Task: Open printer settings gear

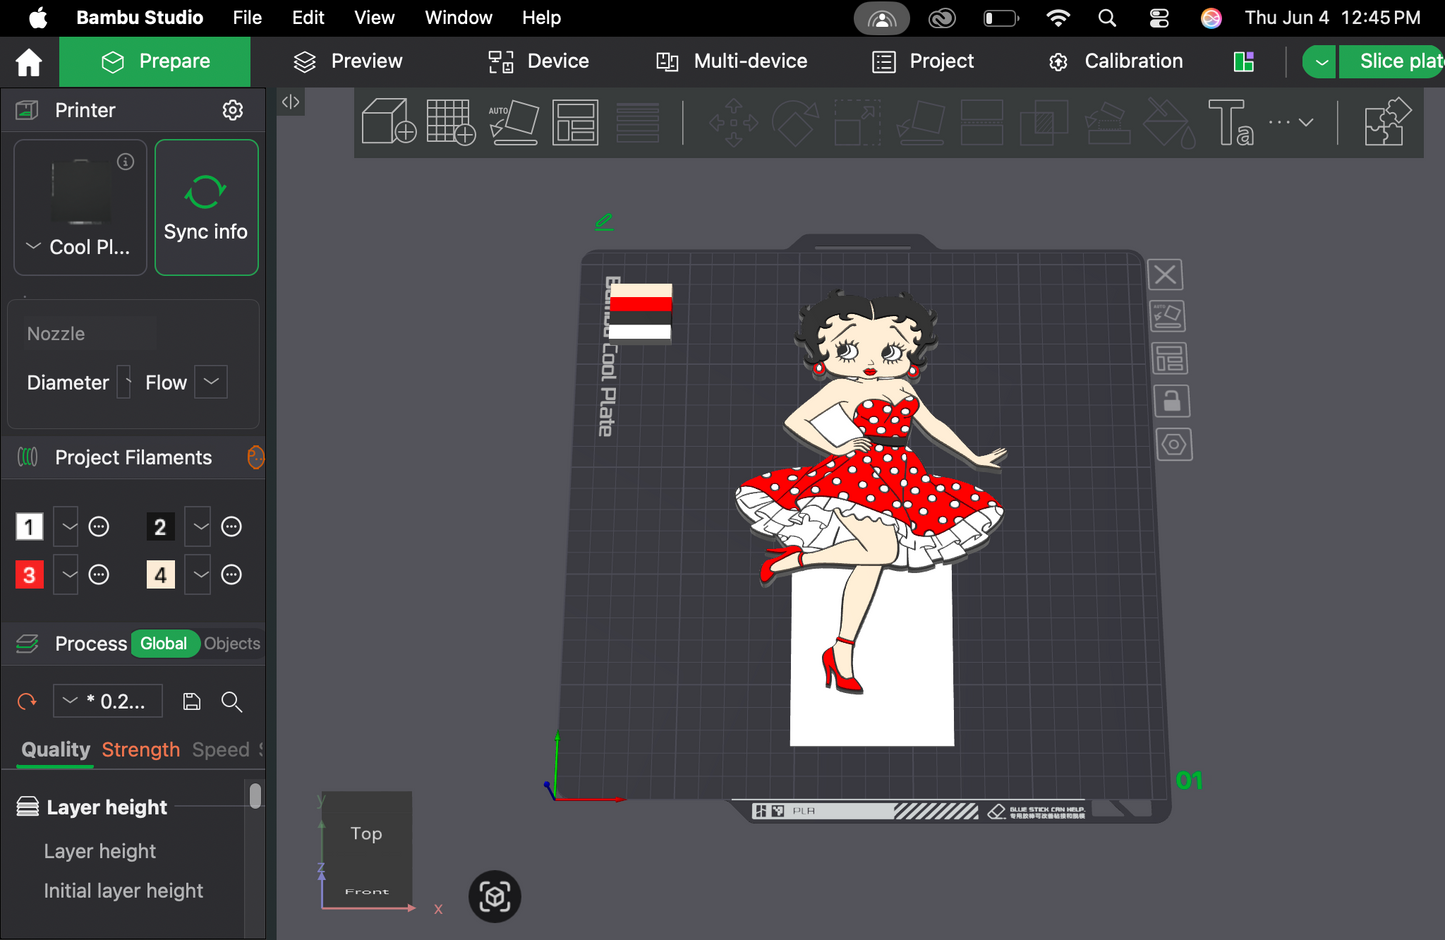Action: [233, 110]
